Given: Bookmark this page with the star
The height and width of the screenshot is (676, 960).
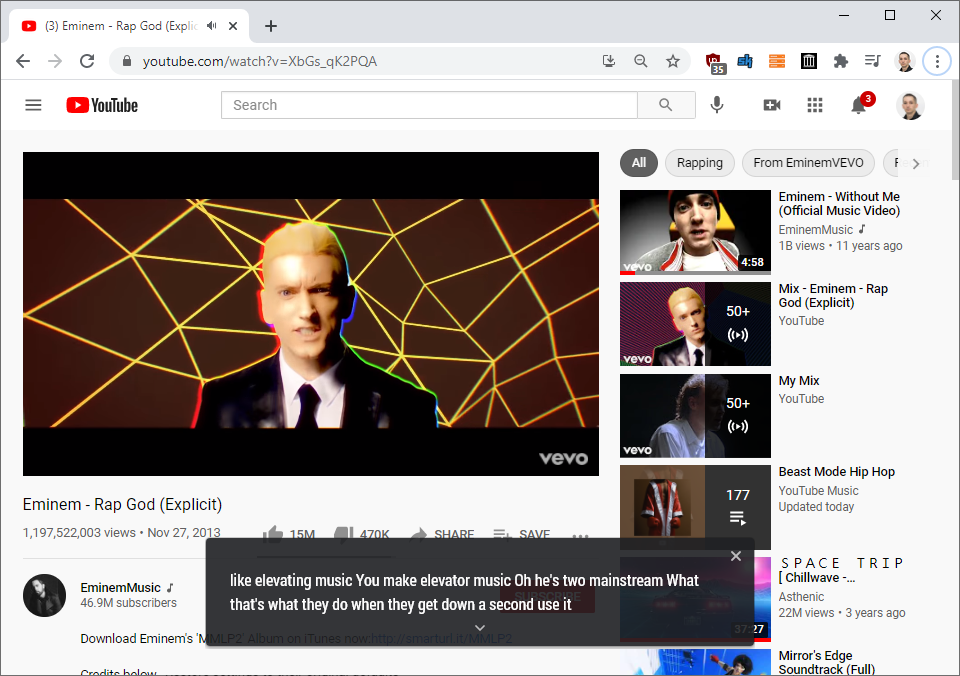Looking at the screenshot, I should coord(673,61).
